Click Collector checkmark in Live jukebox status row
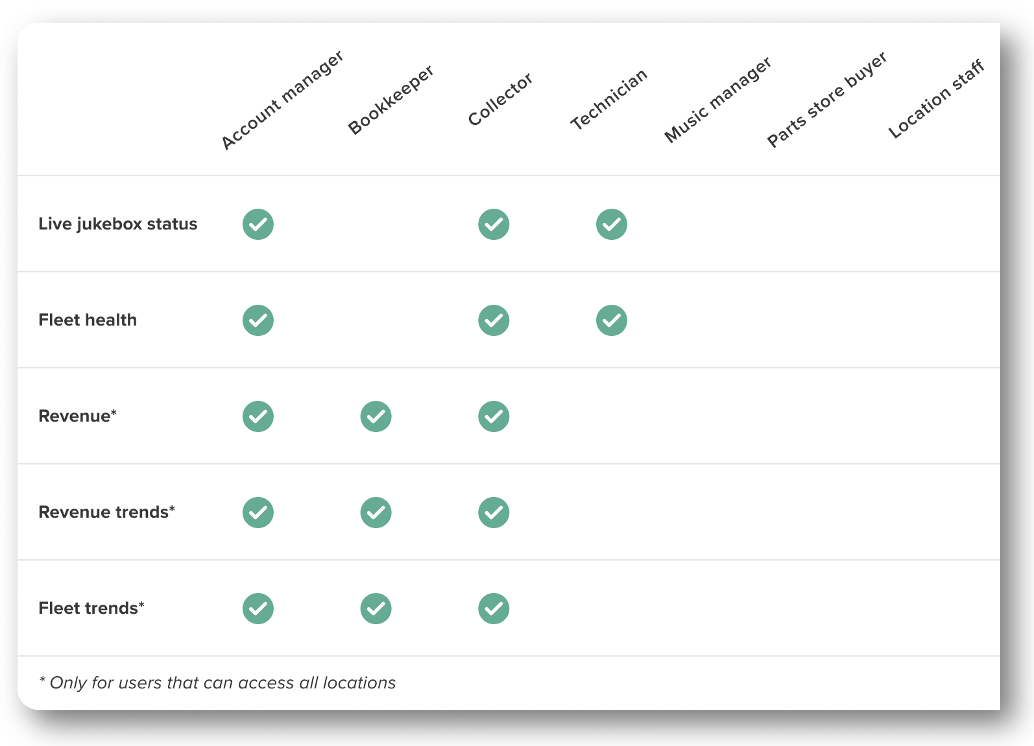The height and width of the screenshot is (746, 1034). coord(493,224)
